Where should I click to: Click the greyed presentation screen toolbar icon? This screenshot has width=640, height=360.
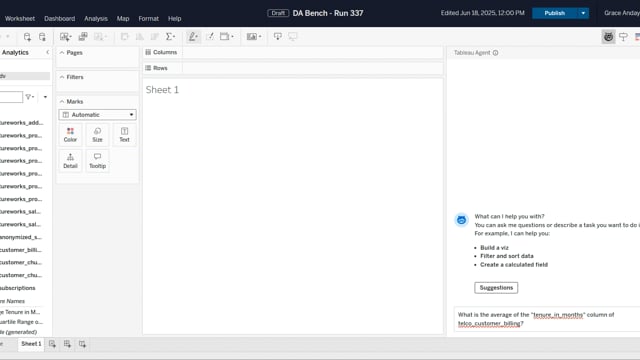coord(293,37)
